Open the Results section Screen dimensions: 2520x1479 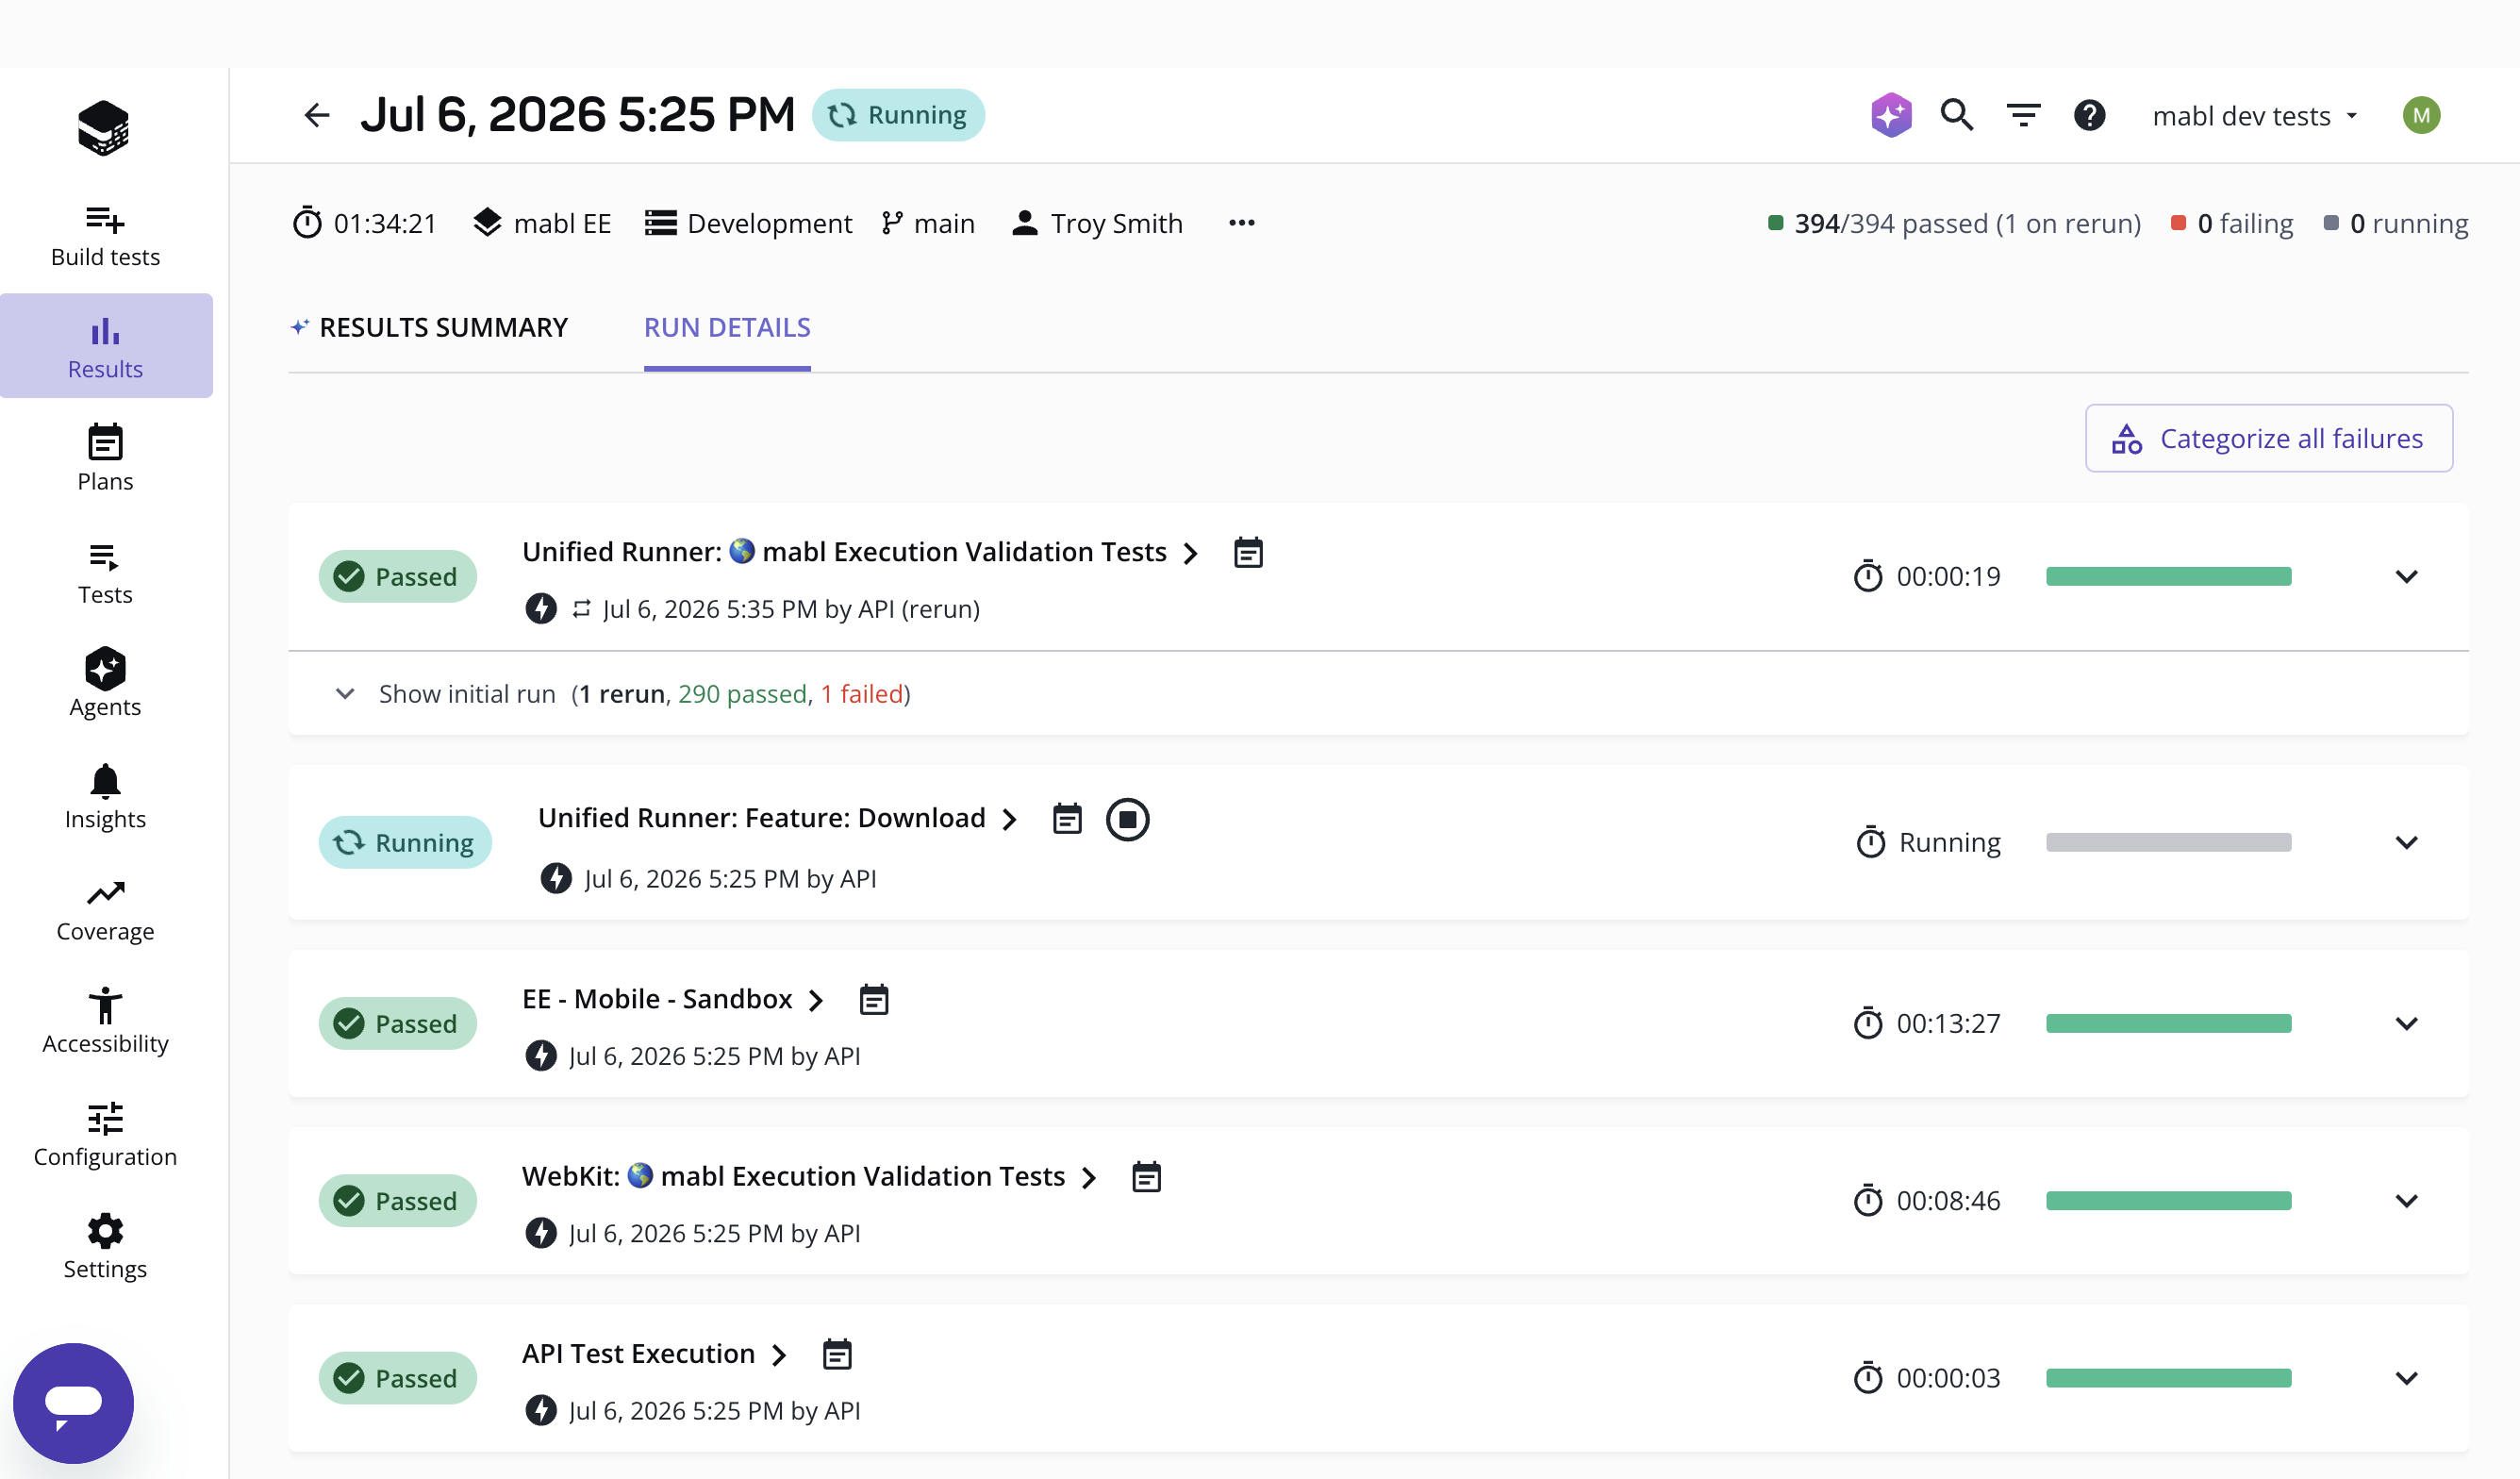click(x=106, y=345)
